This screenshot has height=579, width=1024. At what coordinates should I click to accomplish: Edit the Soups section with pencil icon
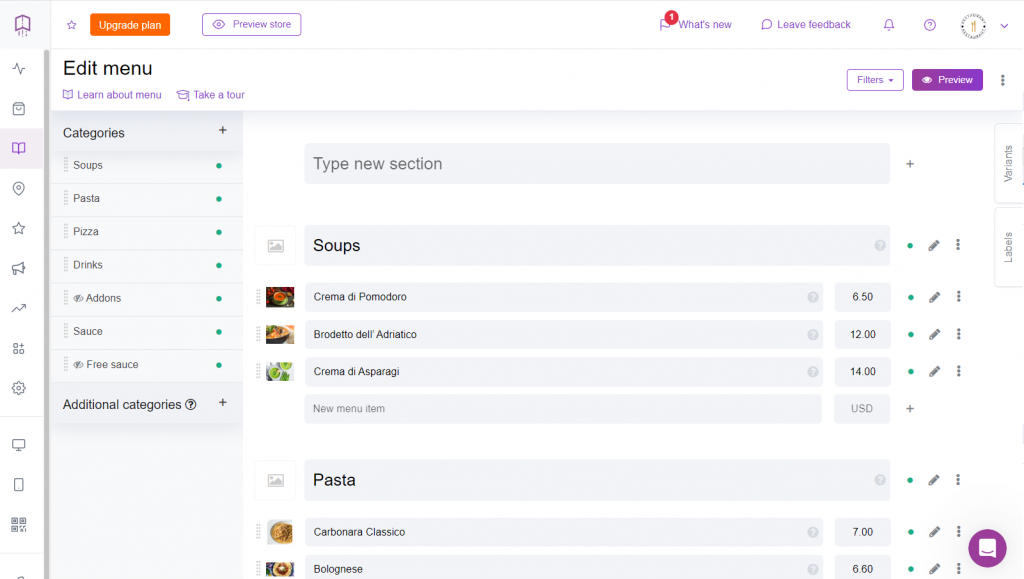click(934, 245)
